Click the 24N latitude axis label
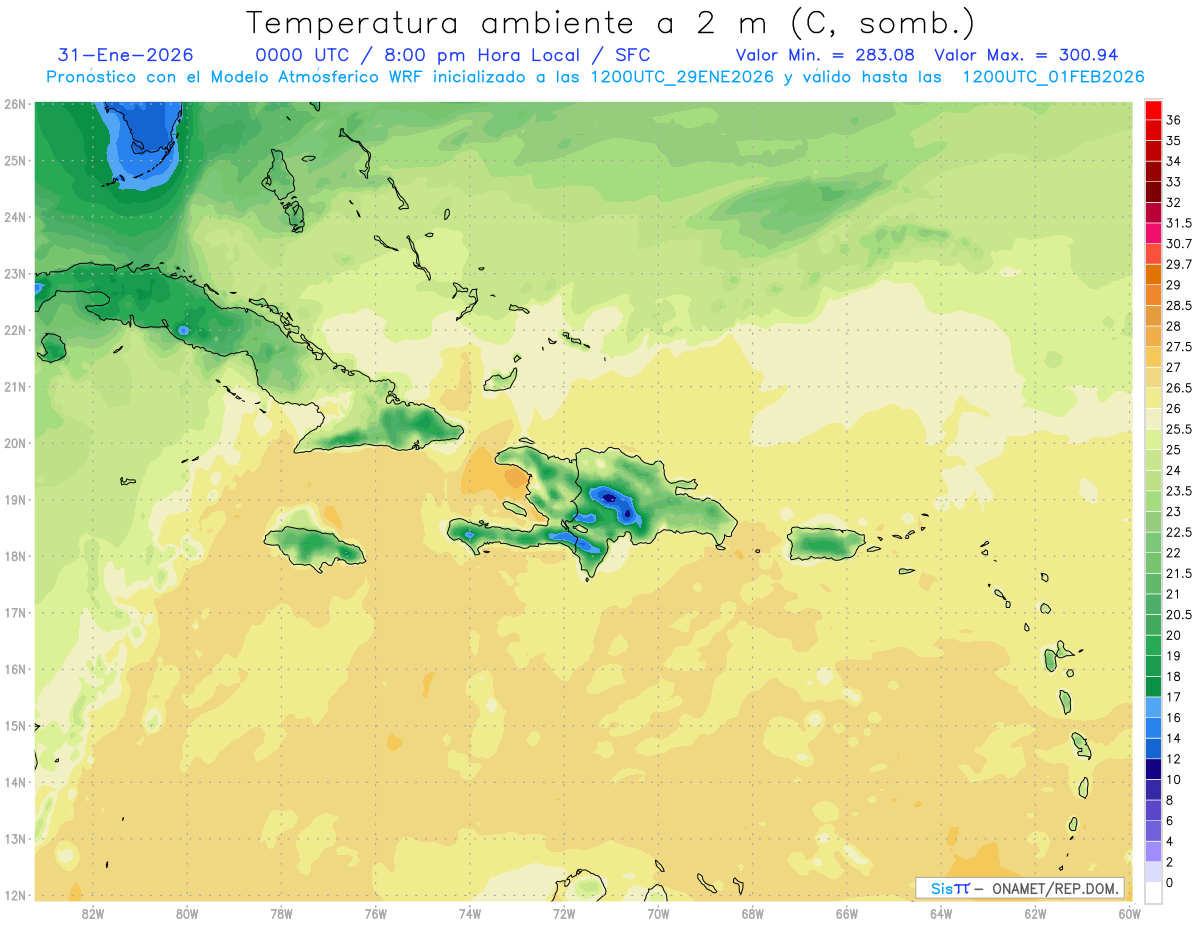The image size is (1200, 927). (x=14, y=217)
